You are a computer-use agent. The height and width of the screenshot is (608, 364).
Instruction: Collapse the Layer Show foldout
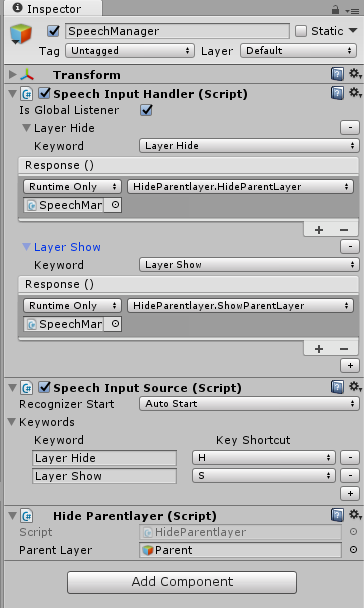coord(26,247)
